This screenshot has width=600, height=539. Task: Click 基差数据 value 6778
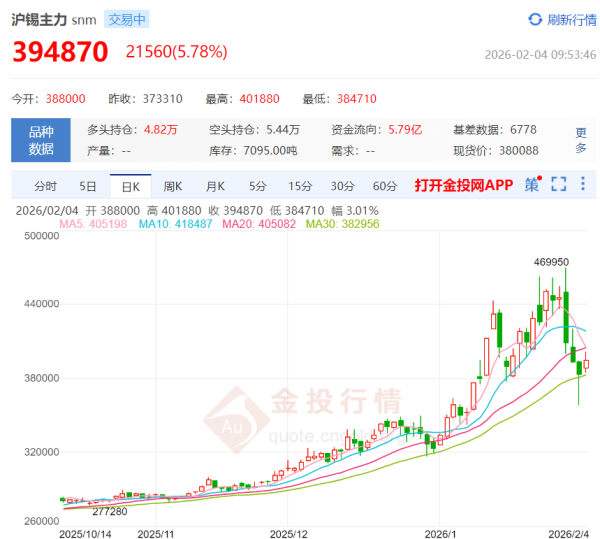coord(523,130)
